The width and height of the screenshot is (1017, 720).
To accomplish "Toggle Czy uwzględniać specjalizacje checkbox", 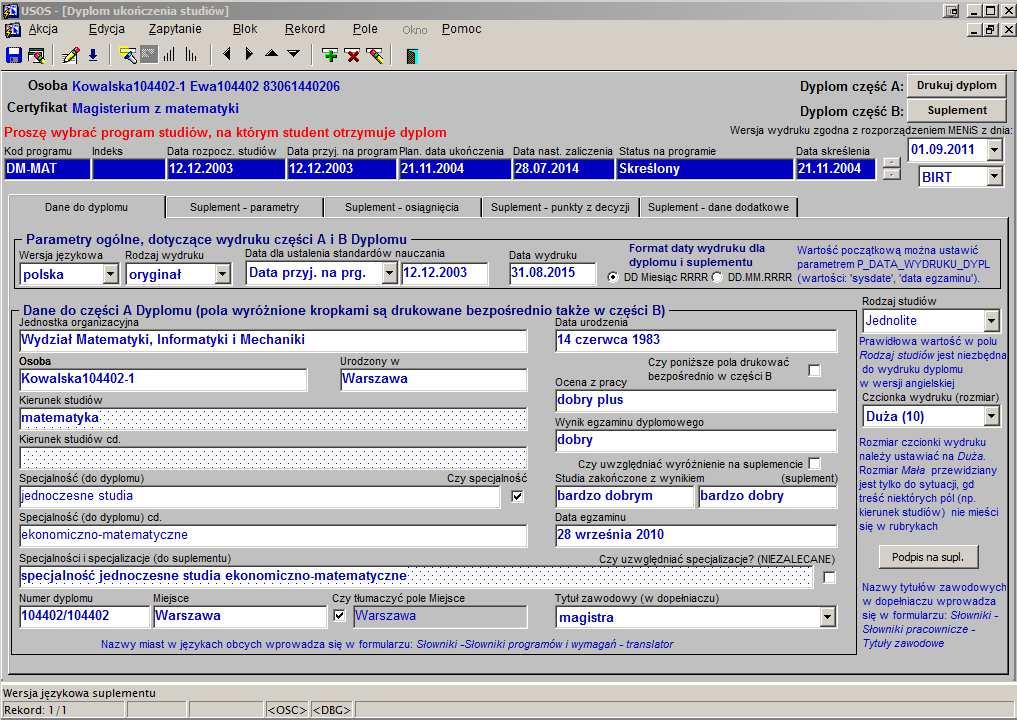I will point(828,577).
